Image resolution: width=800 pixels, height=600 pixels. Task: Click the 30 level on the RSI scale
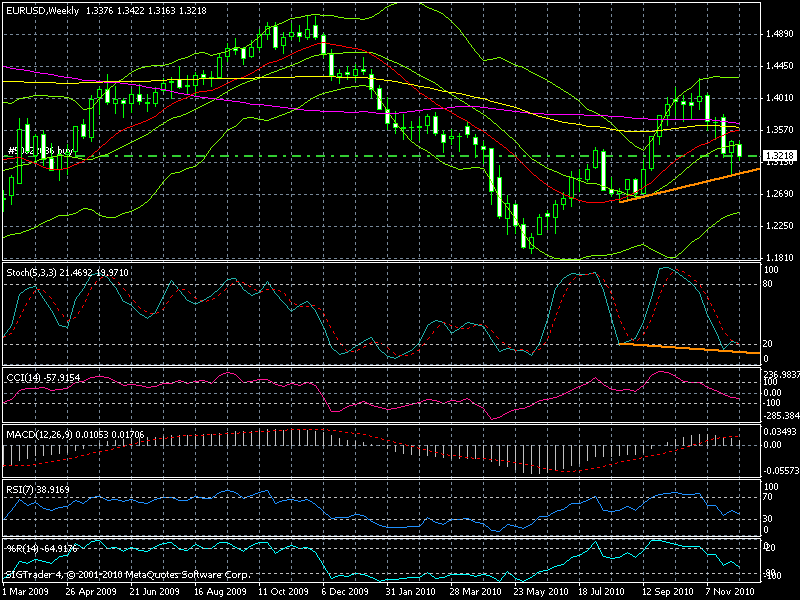[768, 519]
